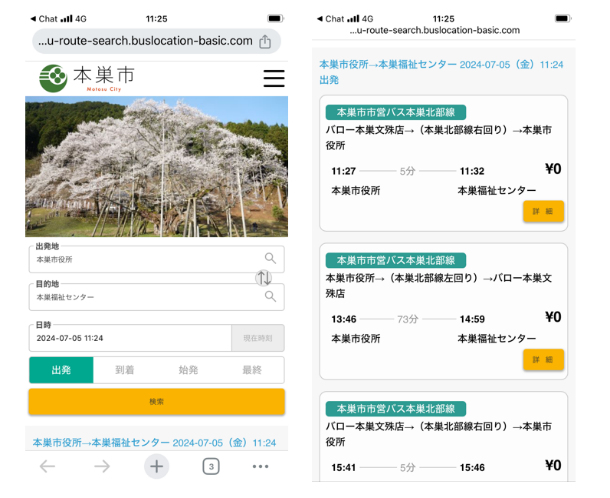Select the 到着 tab

(x=124, y=370)
